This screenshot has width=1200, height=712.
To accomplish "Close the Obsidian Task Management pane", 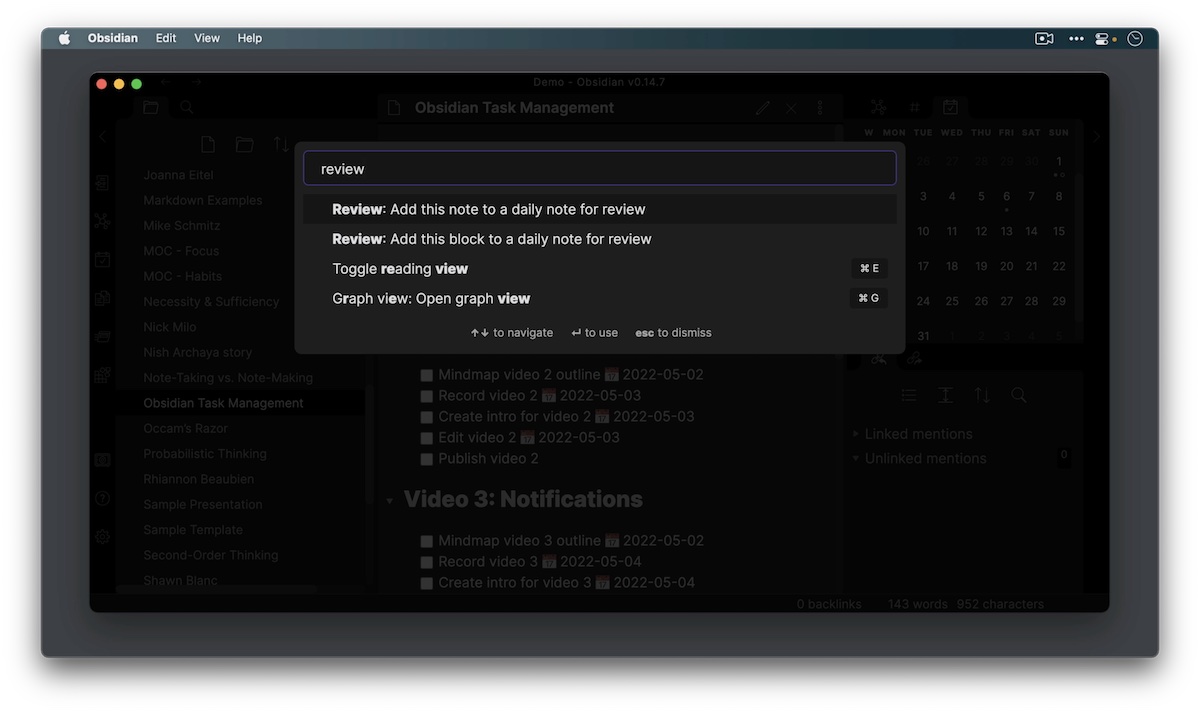I will 791,108.
